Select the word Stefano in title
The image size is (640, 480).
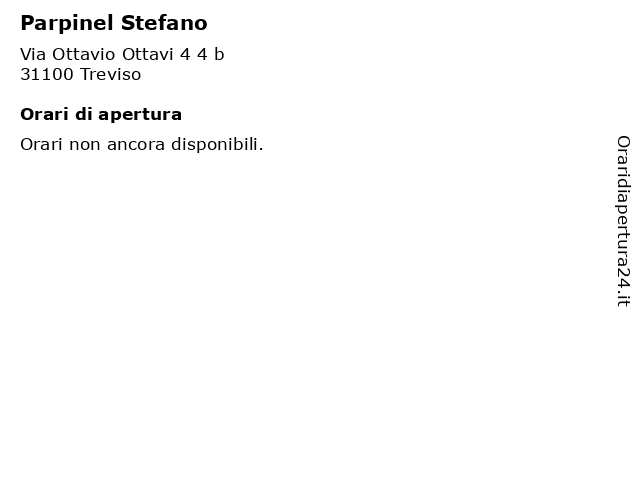point(164,23)
